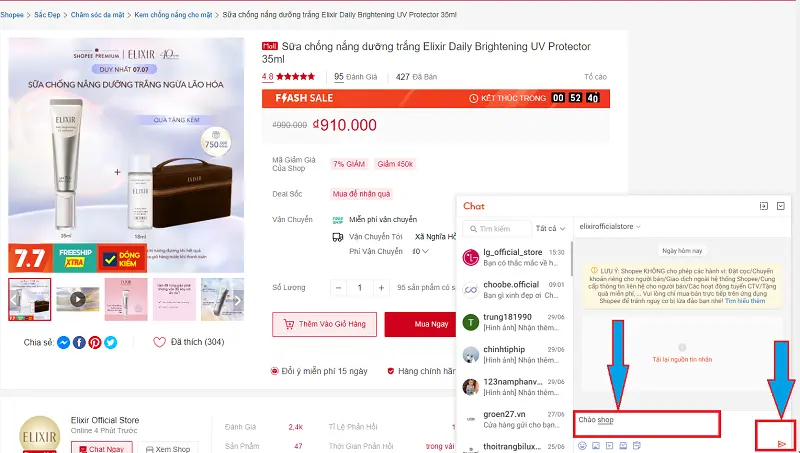The width and height of the screenshot is (800, 453).
Task: Open the emoji picker in chat
Action: pos(582,446)
